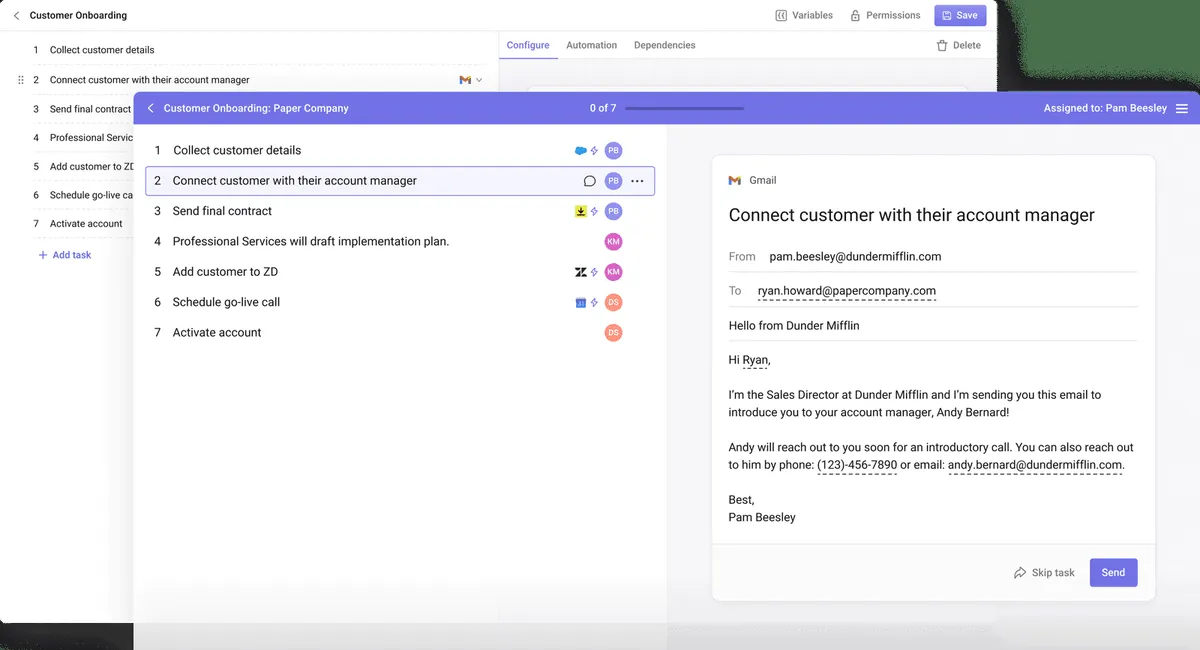Edit the To recipient email field
The height and width of the screenshot is (650, 1200).
(846, 291)
